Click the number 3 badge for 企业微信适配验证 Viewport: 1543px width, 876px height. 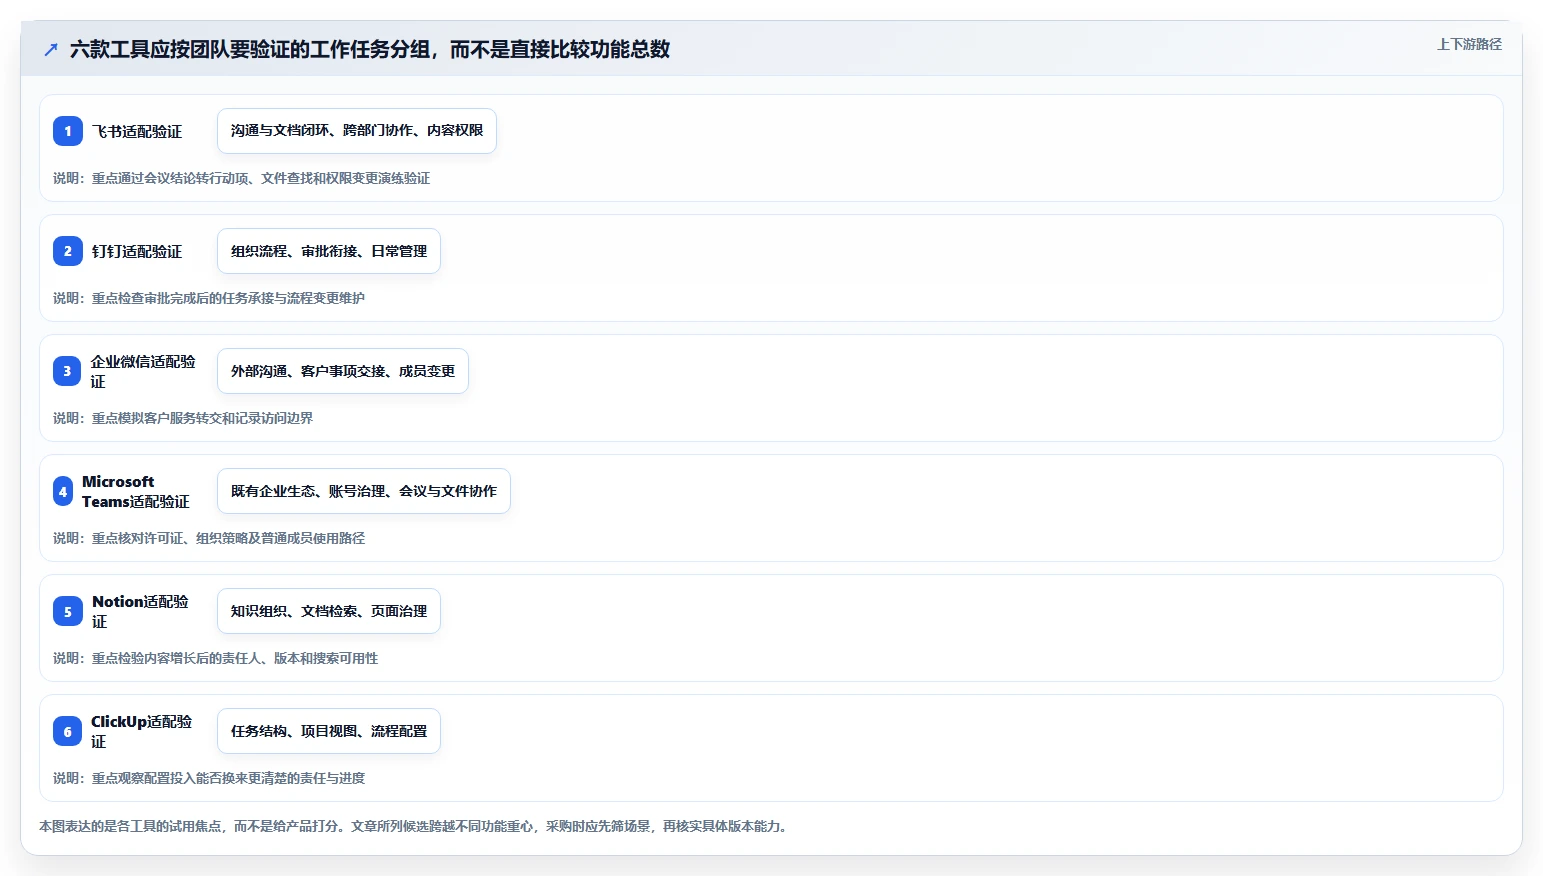(67, 371)
